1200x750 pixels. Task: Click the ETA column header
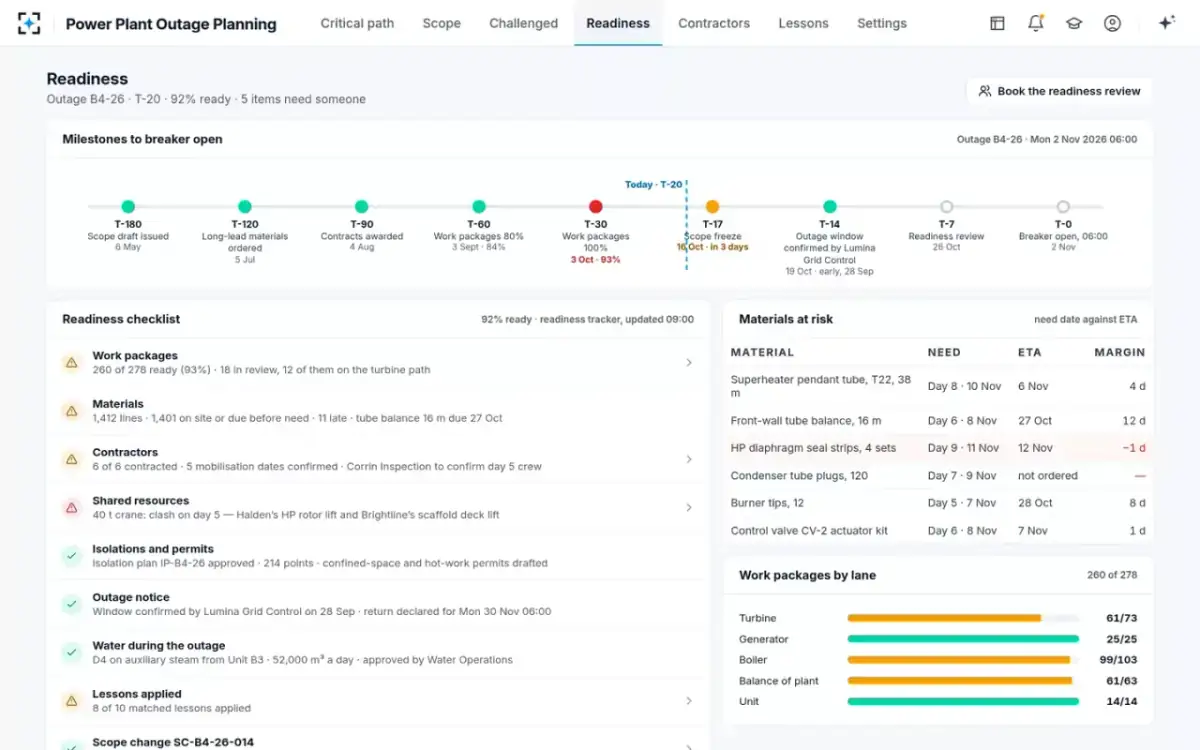1029,352
